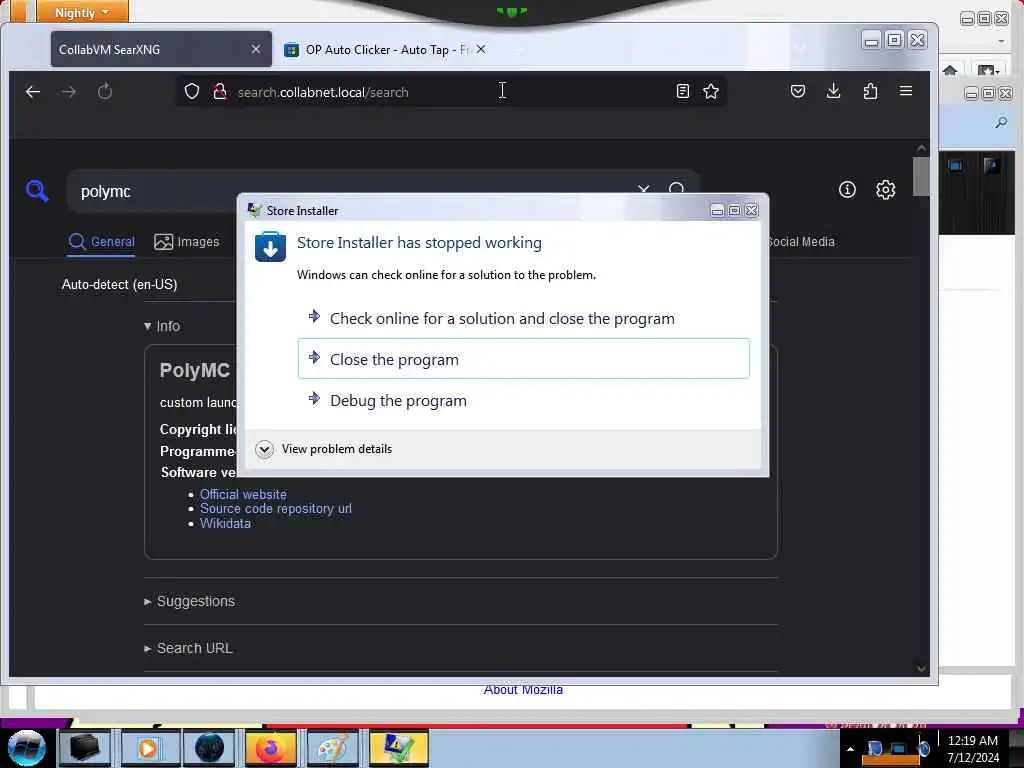Show hidden system tray icons arrow
This screenshot has width=1024, height=768.
pyautogui.click(x=850, y=749)
